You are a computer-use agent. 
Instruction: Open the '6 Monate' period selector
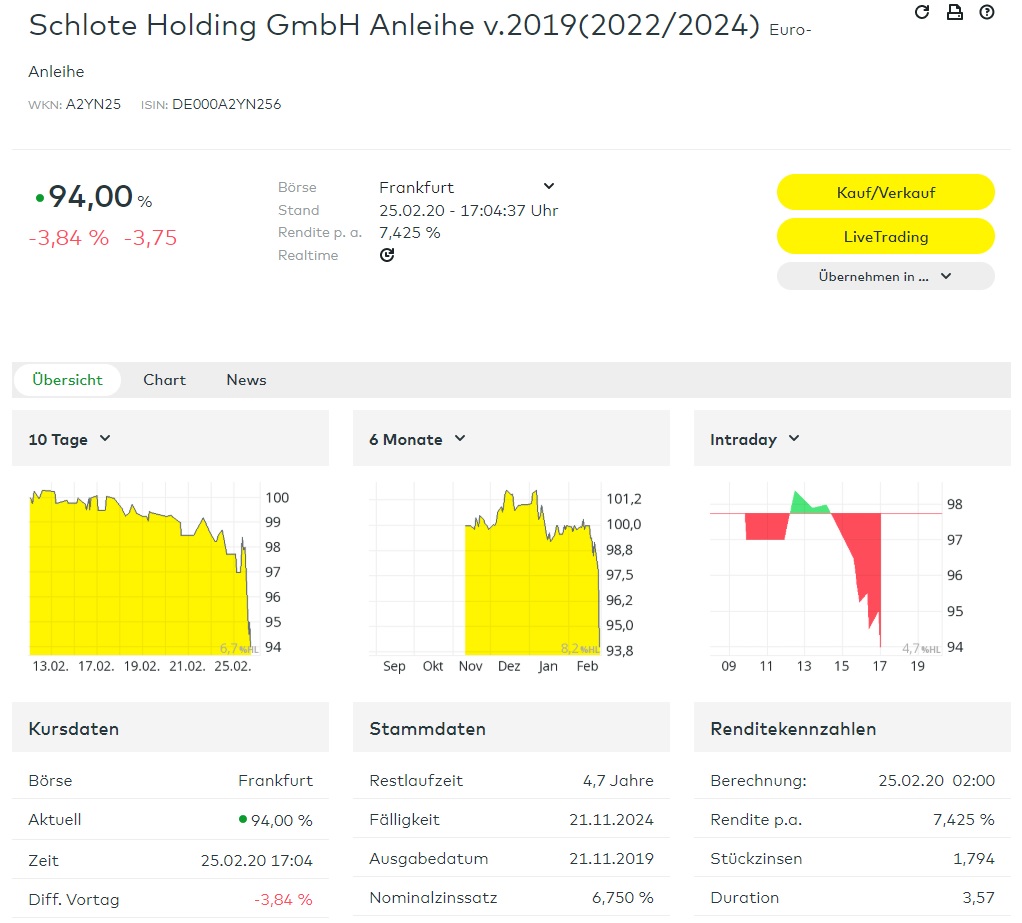click(417, 439)
